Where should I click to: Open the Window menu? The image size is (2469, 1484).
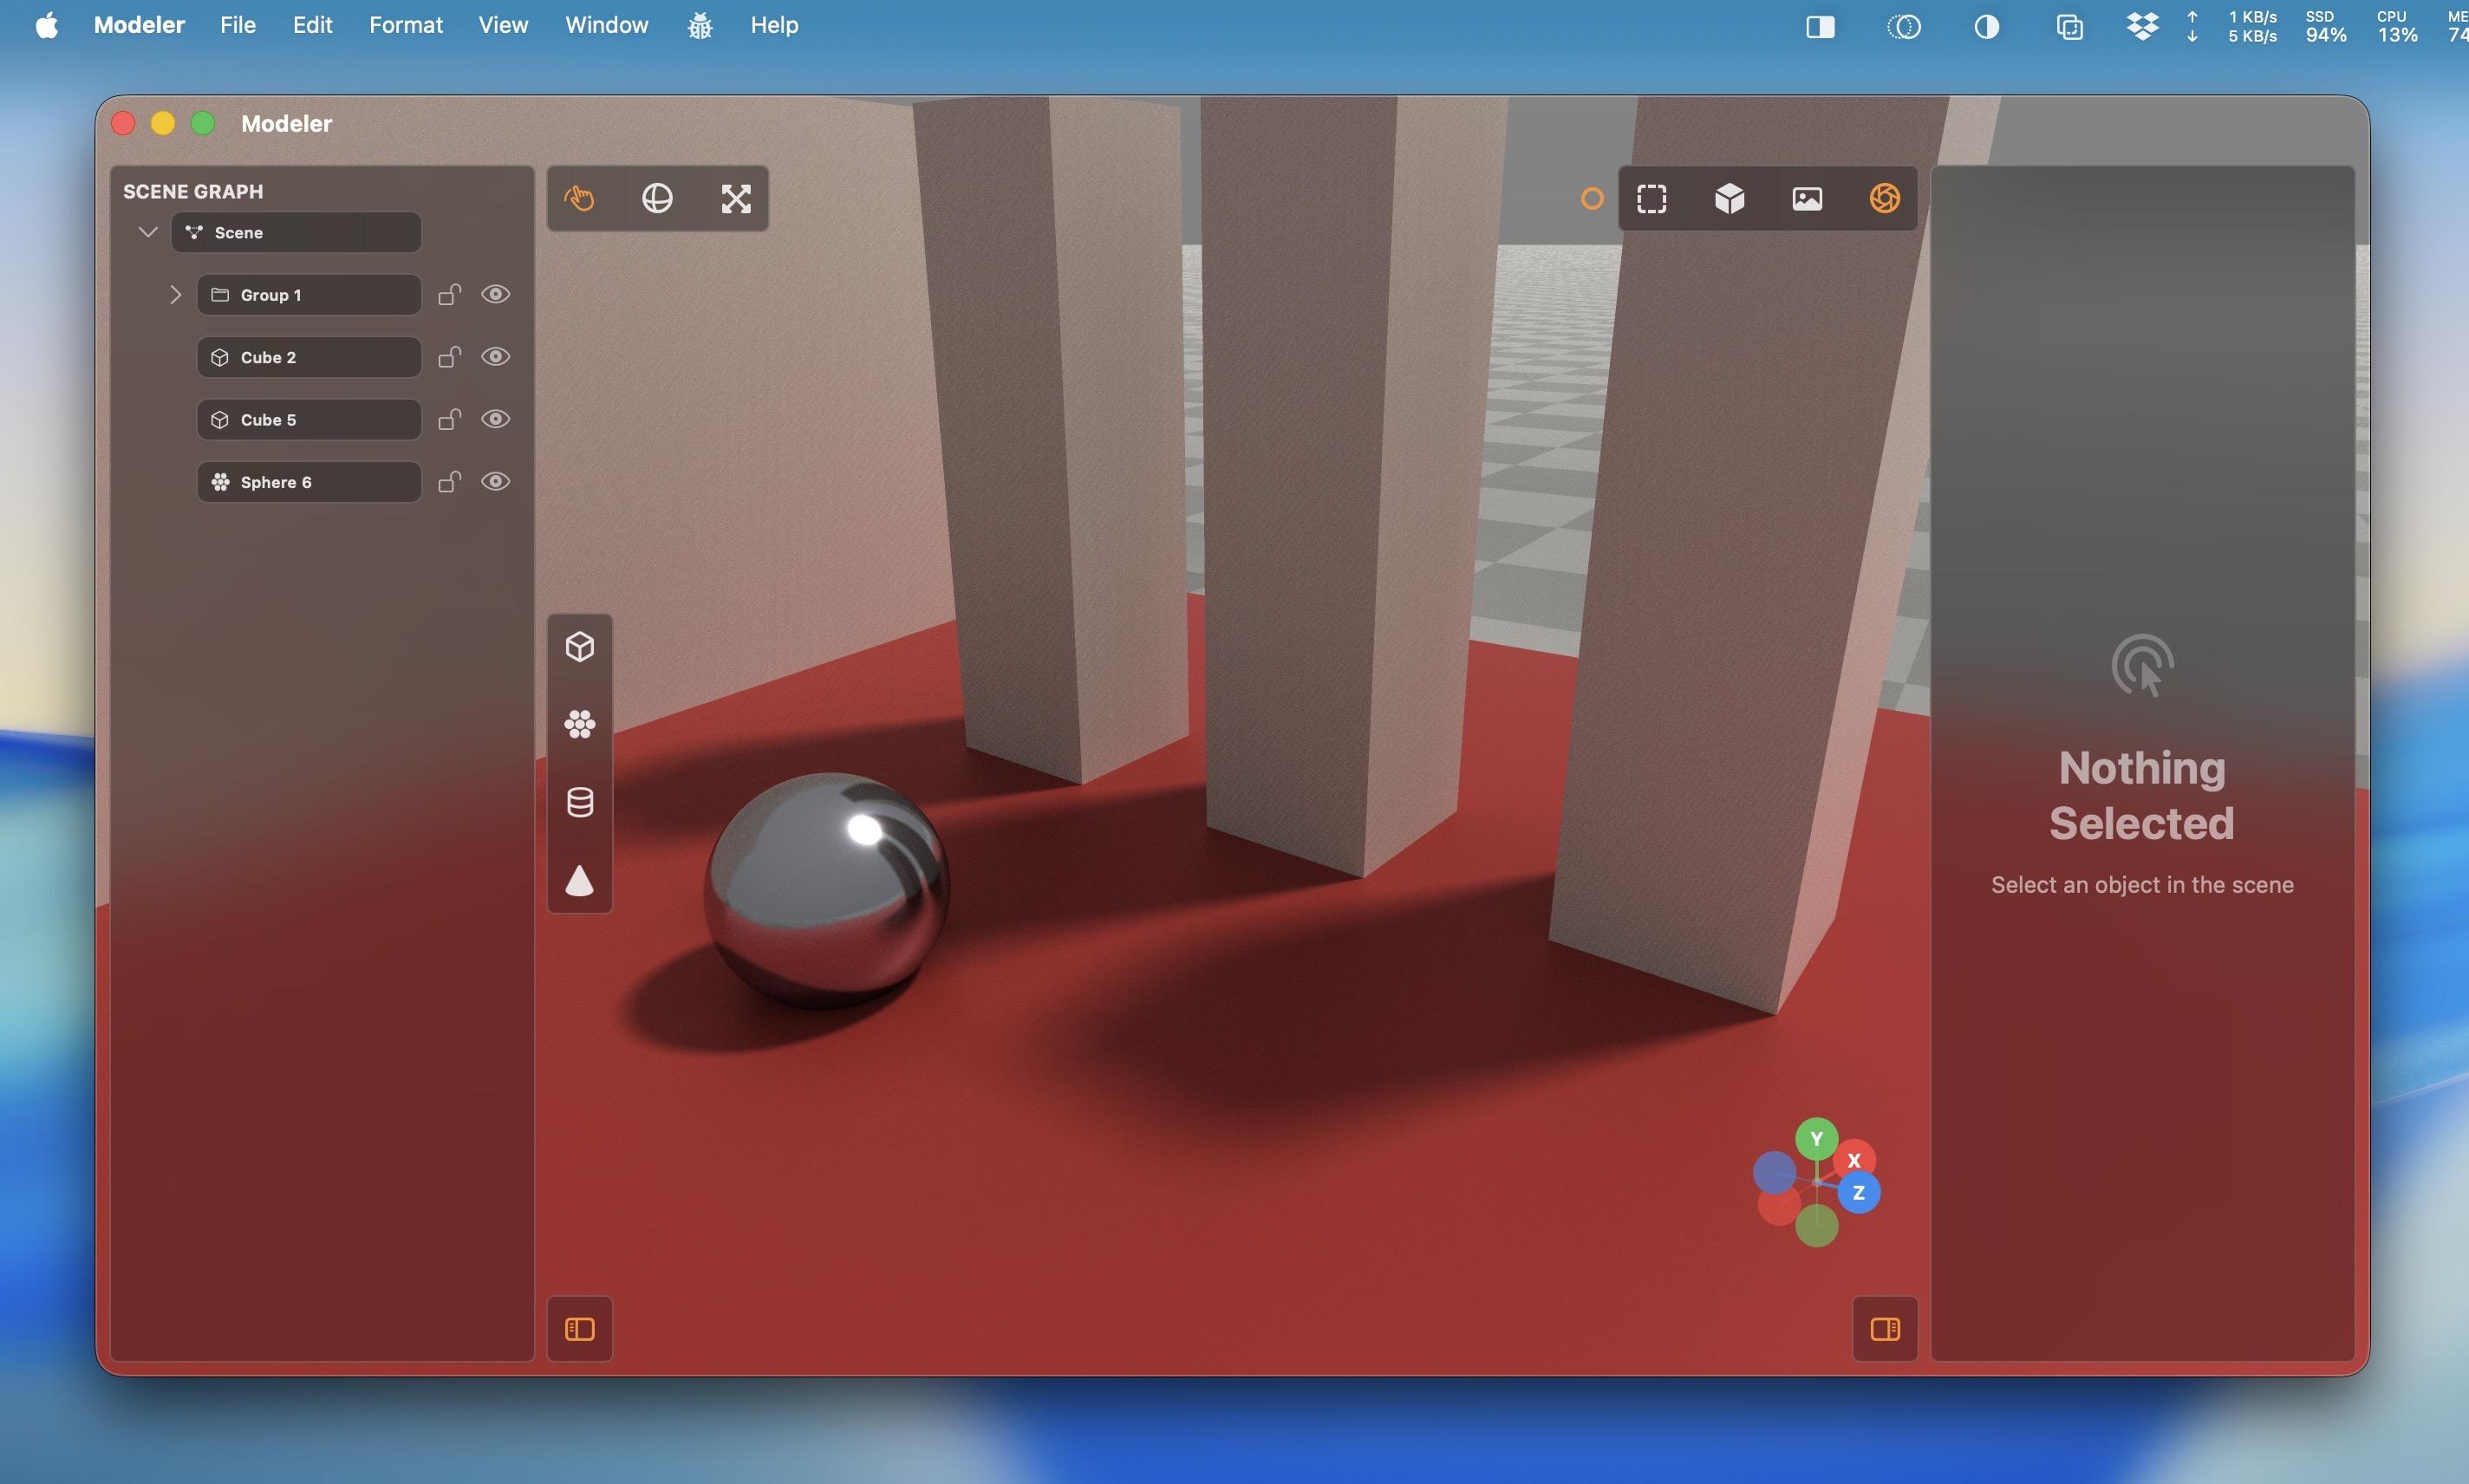[606, 25]
